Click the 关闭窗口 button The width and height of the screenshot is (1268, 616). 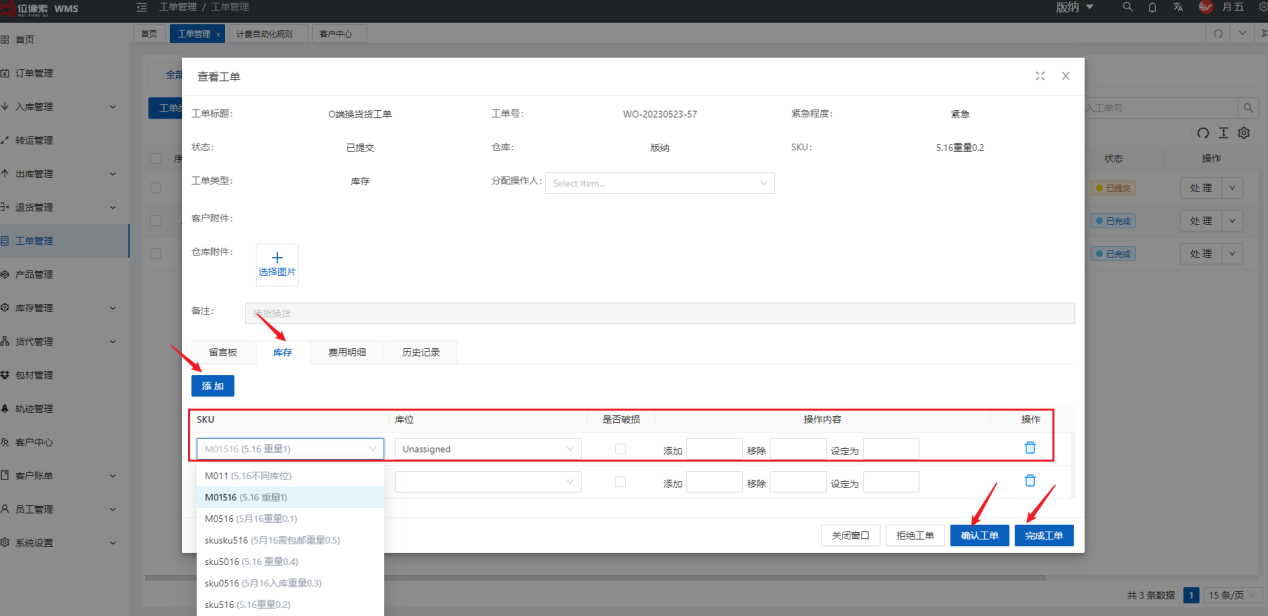851,536
